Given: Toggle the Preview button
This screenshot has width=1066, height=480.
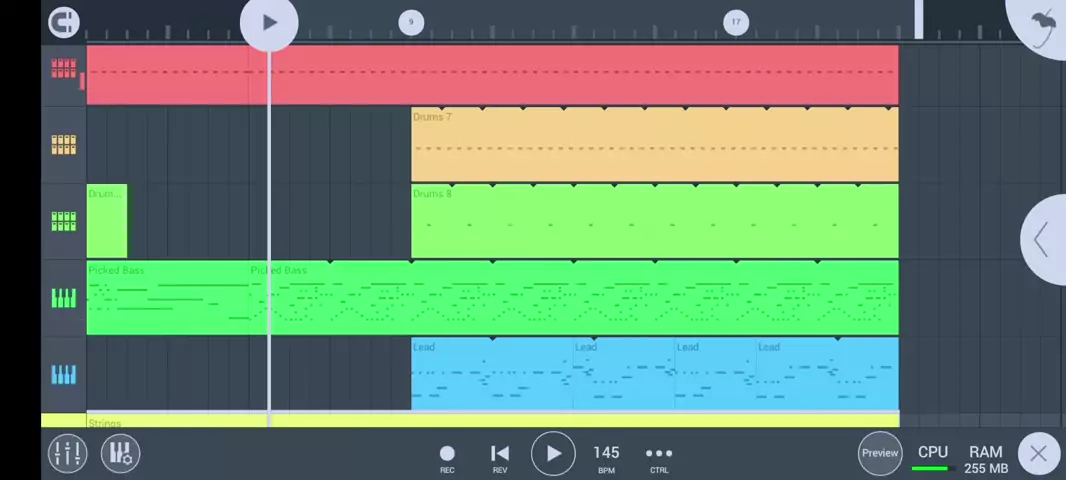Looking at the screenshot, I should pos(880,453).
